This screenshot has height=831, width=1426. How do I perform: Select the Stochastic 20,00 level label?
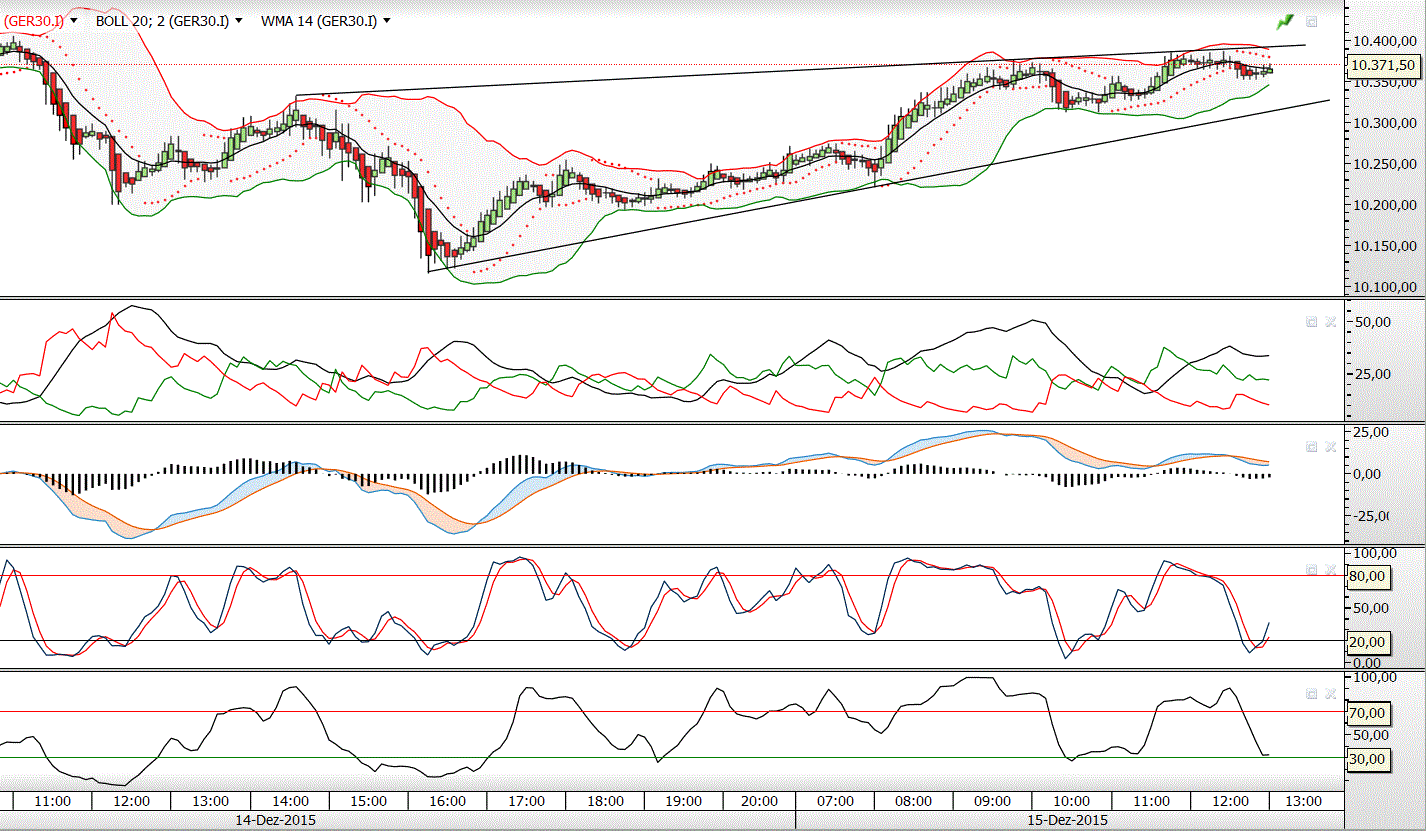[1366, 641]
